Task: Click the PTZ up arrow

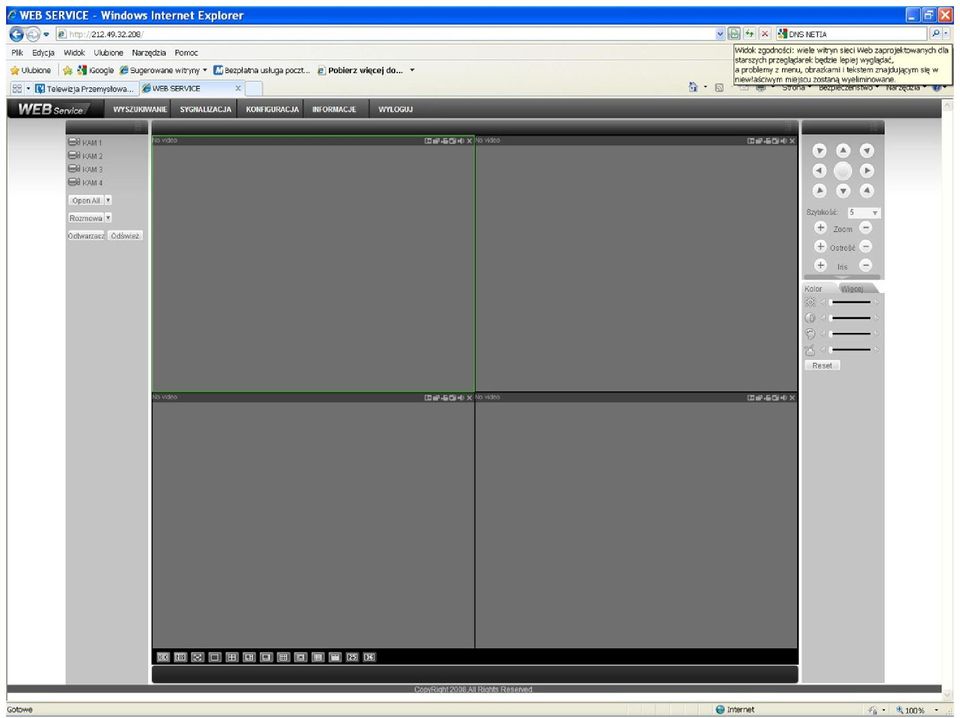Action: pyautogui.click(x=843, y=150)
